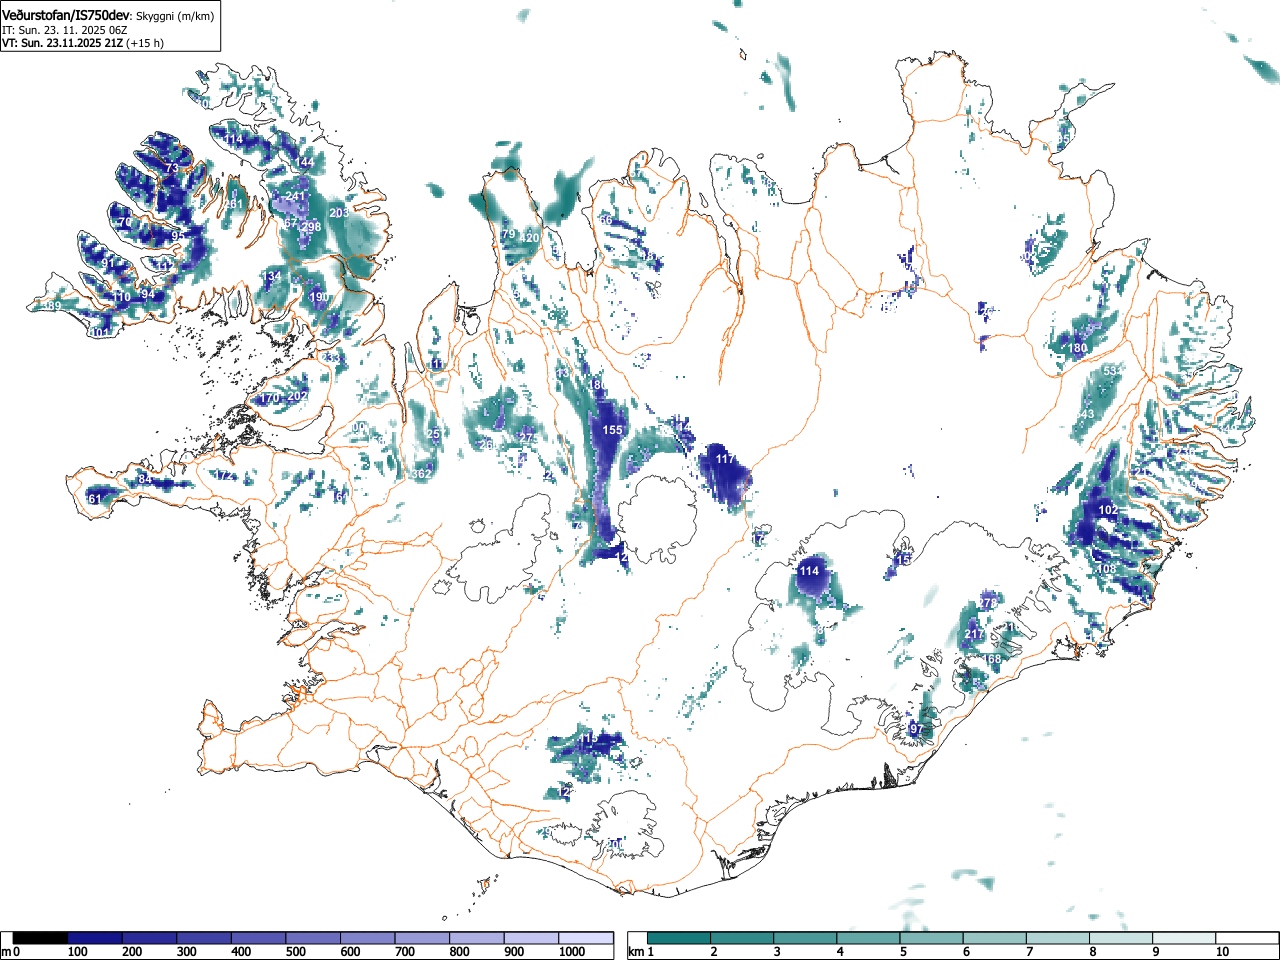1280x960 pixels.
Task: Pick the 500–600 m purple legend swatch
Action: coord(313,938)
